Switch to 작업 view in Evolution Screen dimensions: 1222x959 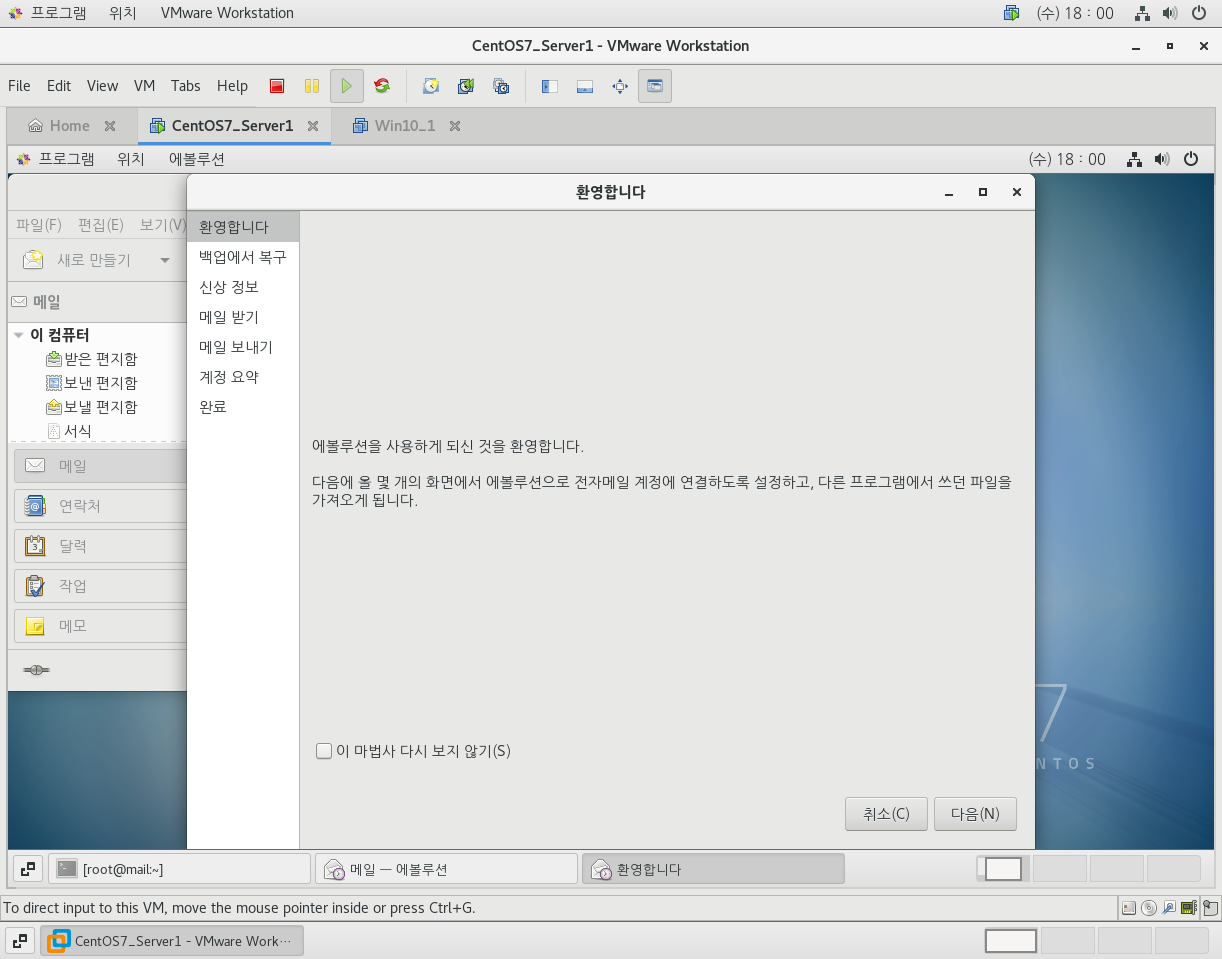tap(100, 586)
